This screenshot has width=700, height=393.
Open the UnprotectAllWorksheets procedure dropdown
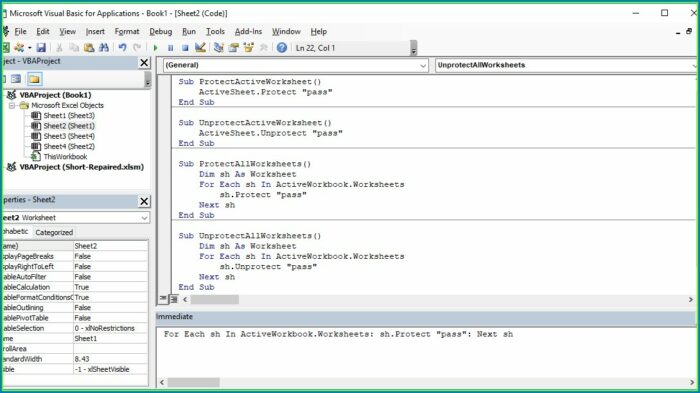click(x=694, y=65)
